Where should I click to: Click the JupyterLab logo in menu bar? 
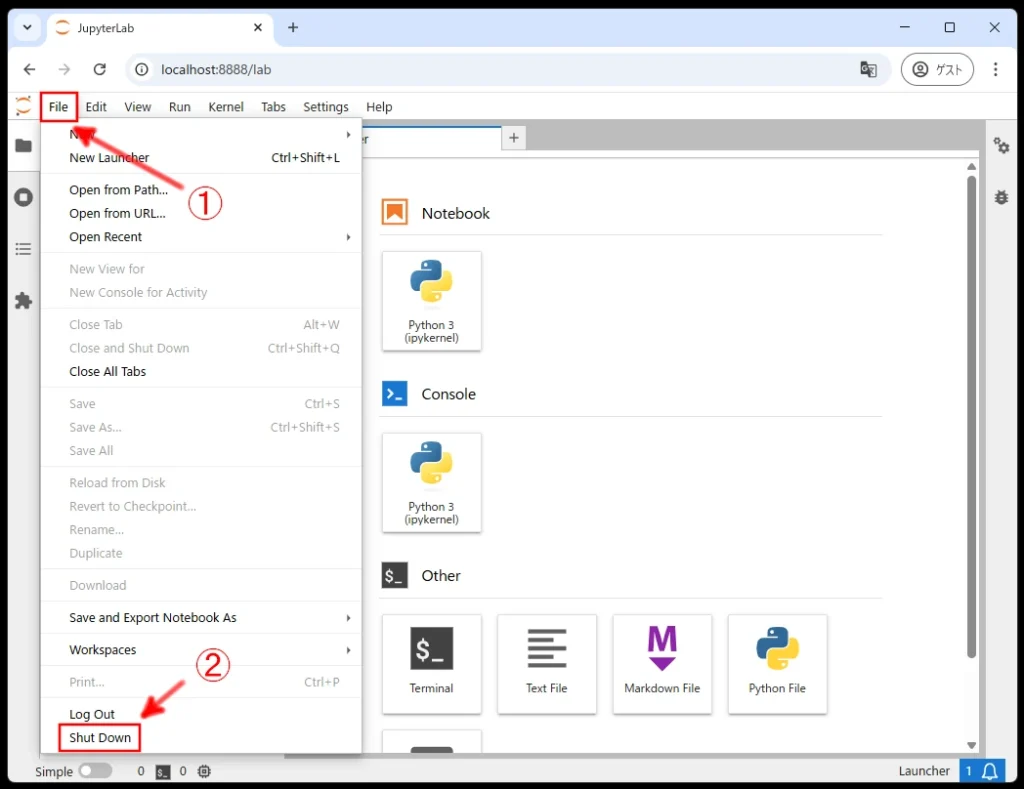pyautogui.click(x=24, y=106)
